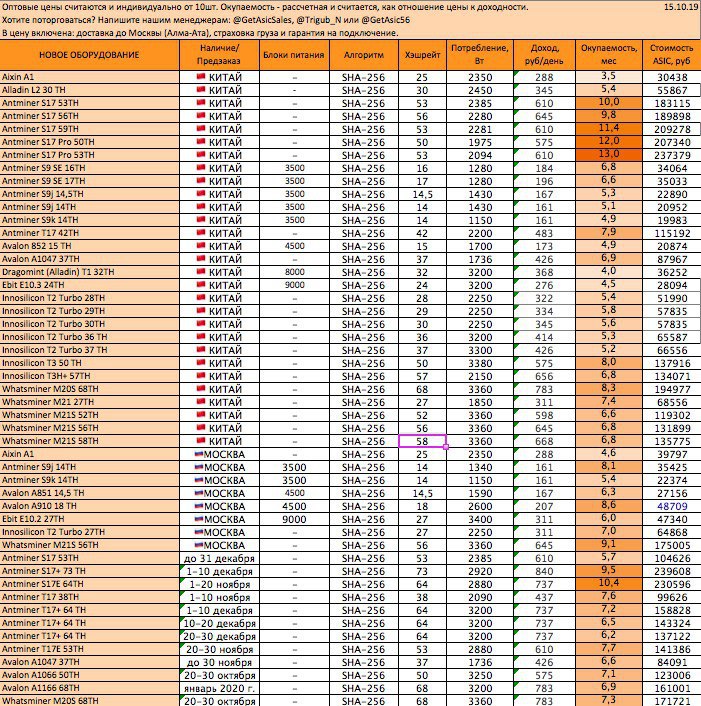Select the 'Стоимость ASIC, руб' header cell
This screenshot has height=706, width=701.
671,55
